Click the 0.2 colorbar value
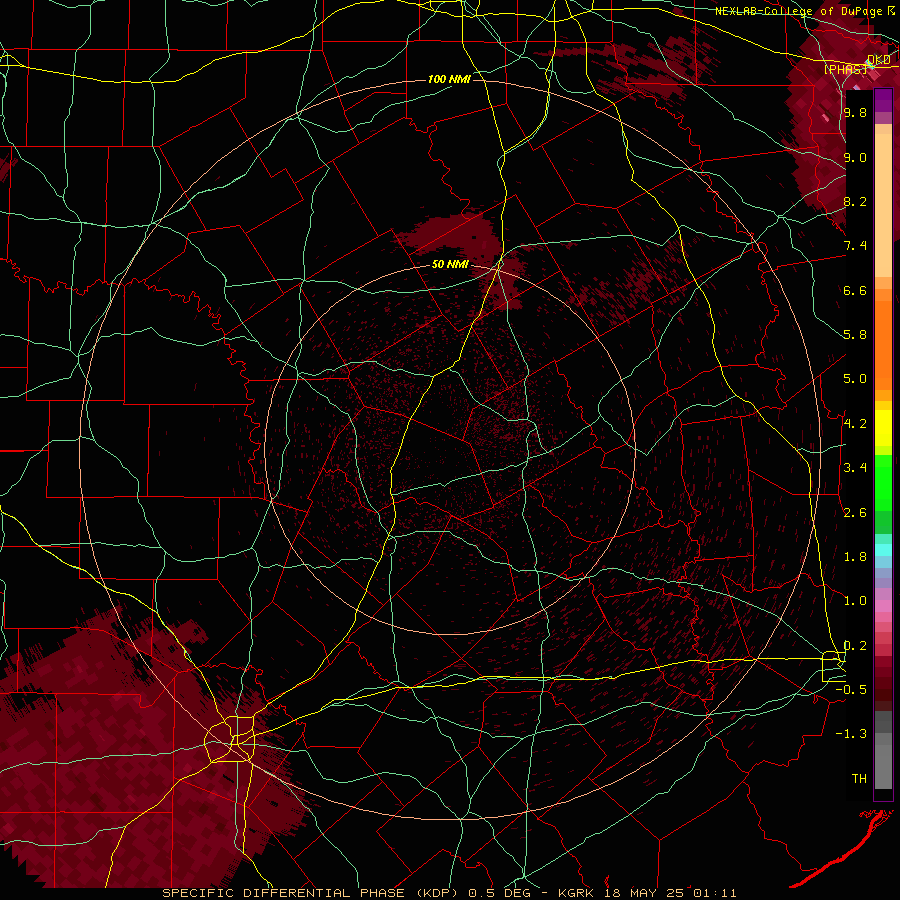 point(855,646)
